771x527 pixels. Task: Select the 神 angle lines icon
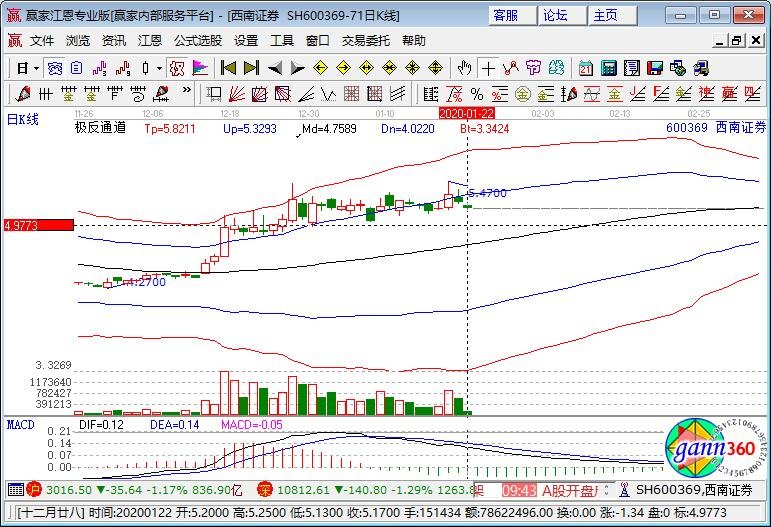706,93
